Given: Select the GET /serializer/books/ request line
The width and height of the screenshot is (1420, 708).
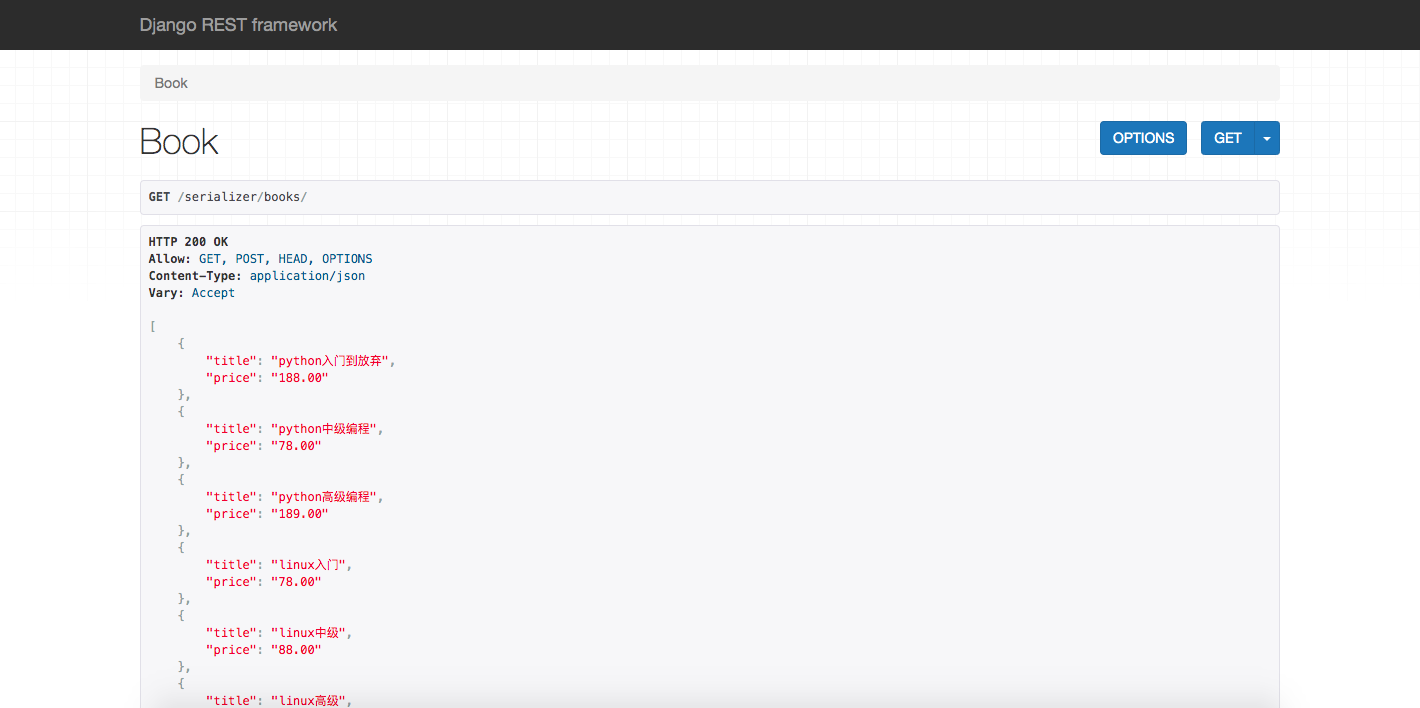Looking at the screenshot, I should pos(228,197).
